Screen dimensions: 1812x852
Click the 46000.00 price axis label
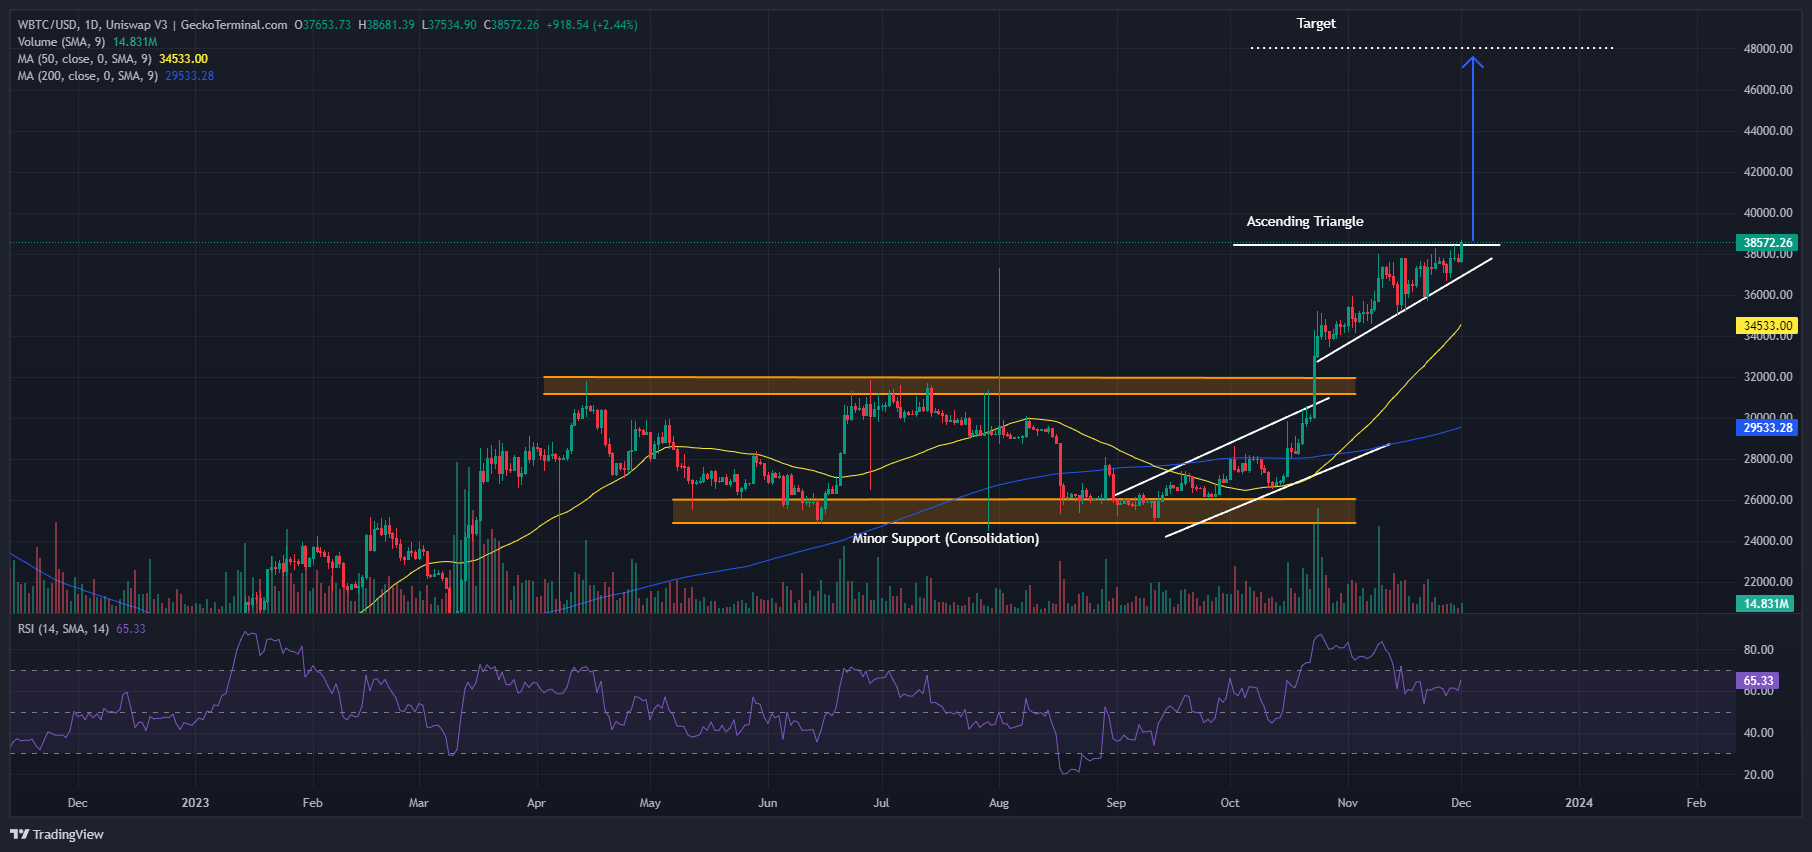click(x=1768, y=90)
